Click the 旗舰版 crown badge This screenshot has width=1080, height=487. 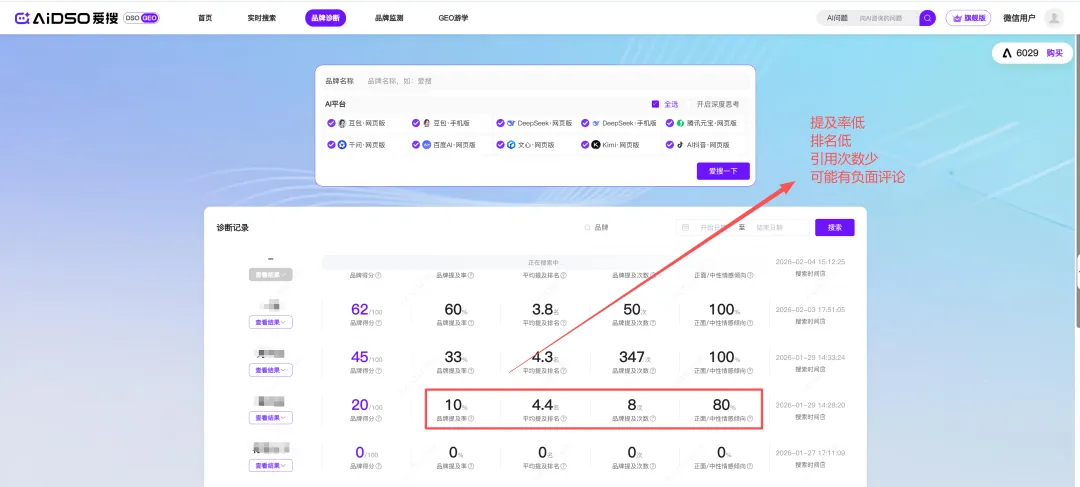tap(968, 18)
